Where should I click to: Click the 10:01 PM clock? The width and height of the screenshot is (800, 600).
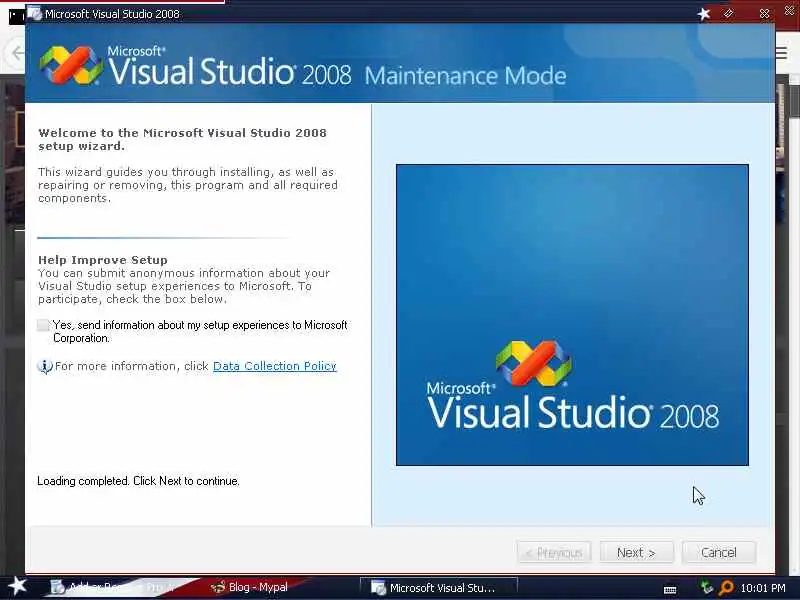(763, 588)
